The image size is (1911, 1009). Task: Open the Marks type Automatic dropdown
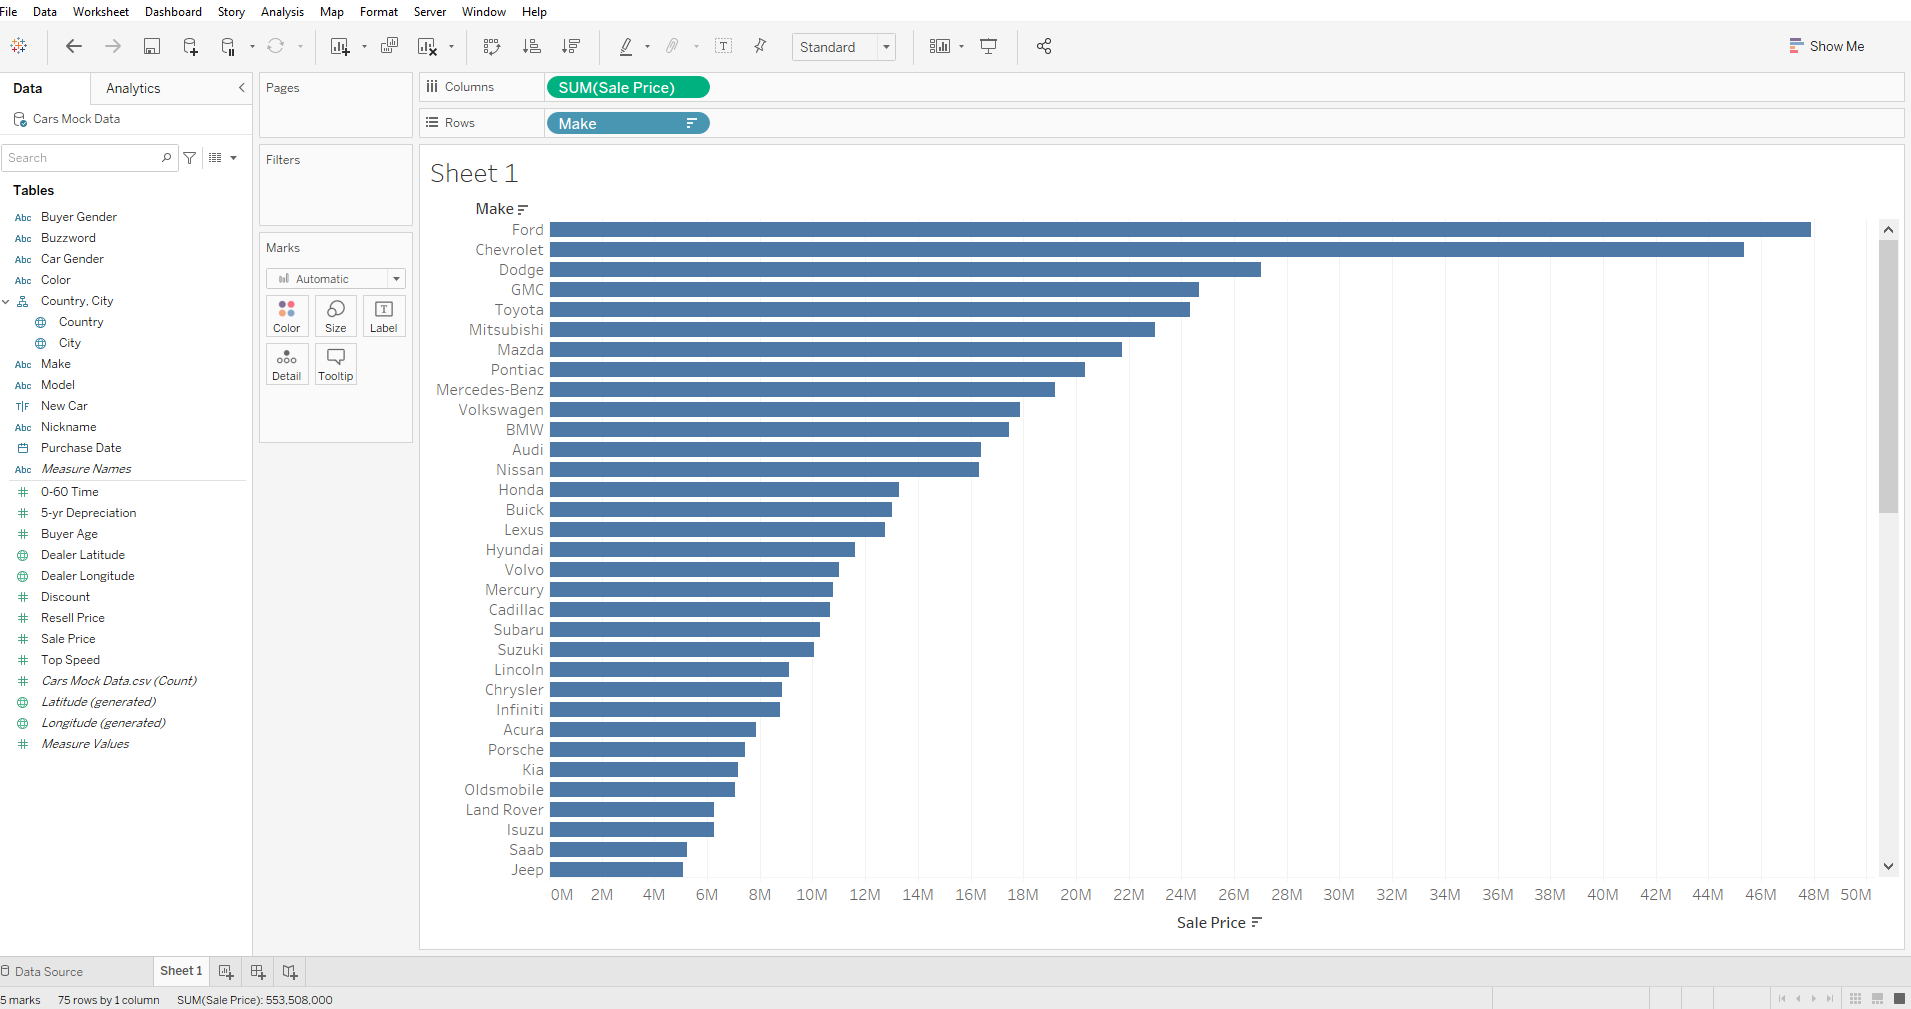click(336, 279)
